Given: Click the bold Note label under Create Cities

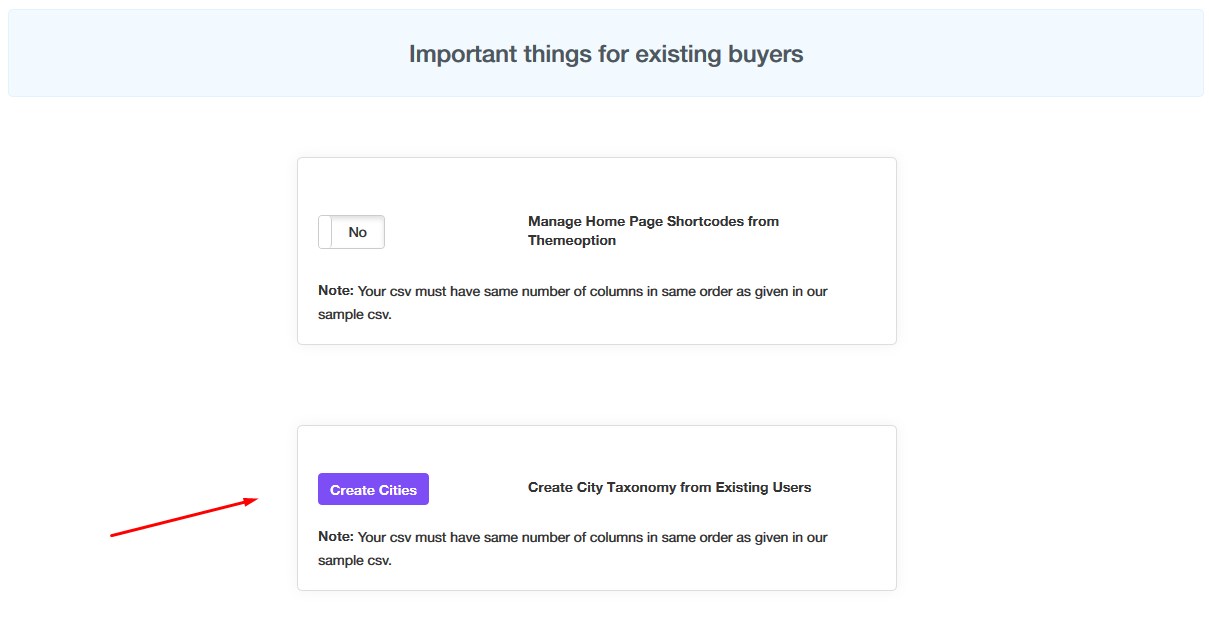Looking at the screenshot, I should [x=336, y=537].
